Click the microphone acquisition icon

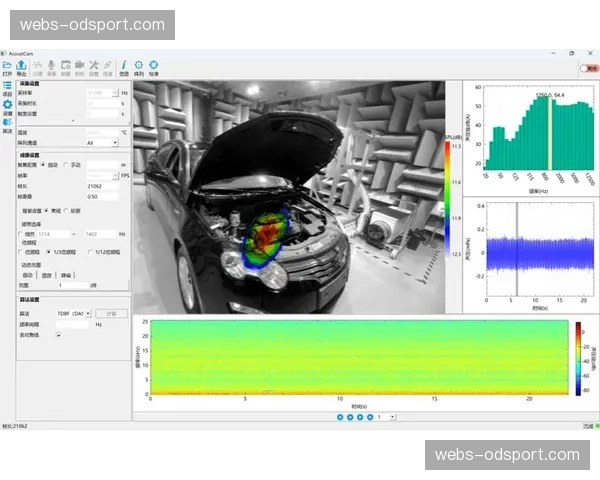coord(51,65)
